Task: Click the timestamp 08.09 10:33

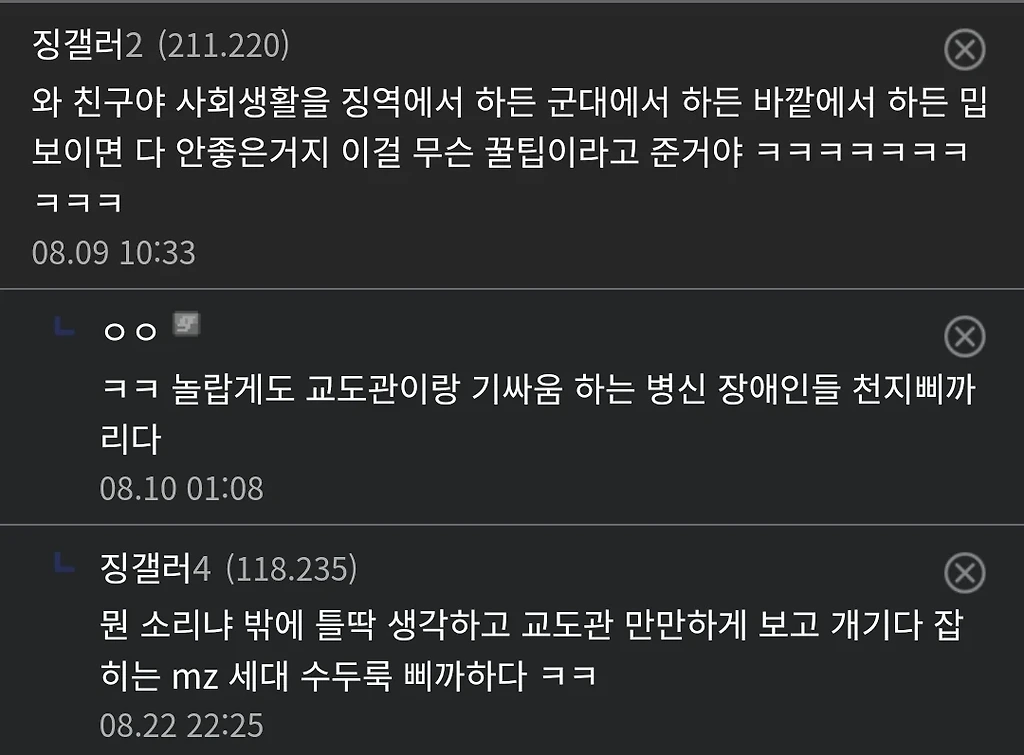Action: [114, 253]
